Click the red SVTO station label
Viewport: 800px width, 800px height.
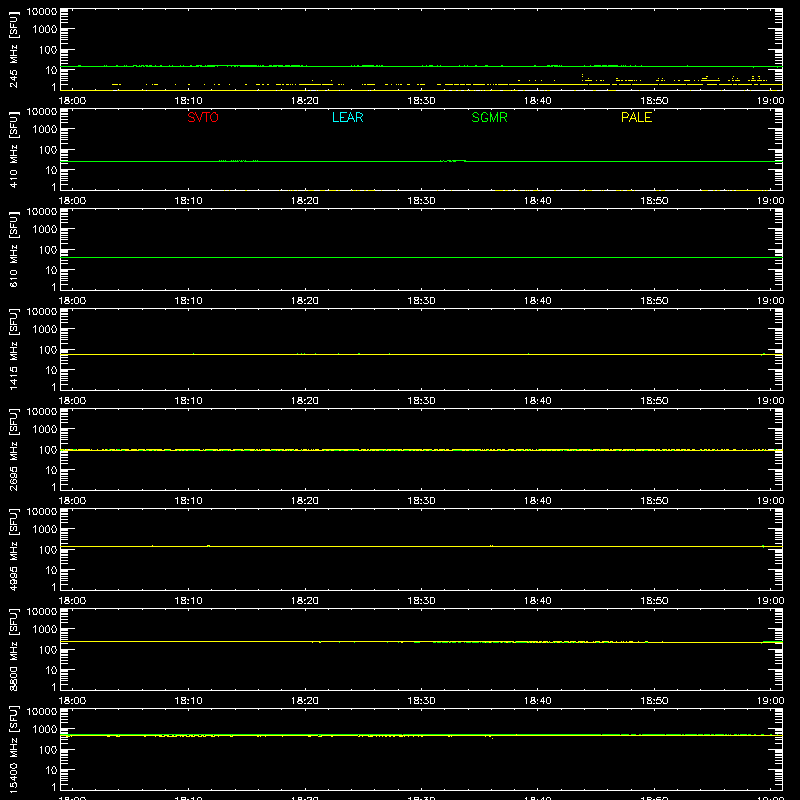click(203, 117)
